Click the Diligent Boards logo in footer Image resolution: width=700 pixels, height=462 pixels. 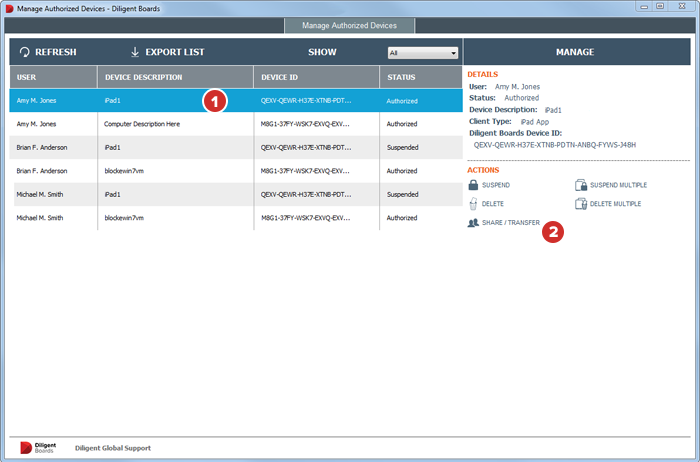[x=38, y=448]
